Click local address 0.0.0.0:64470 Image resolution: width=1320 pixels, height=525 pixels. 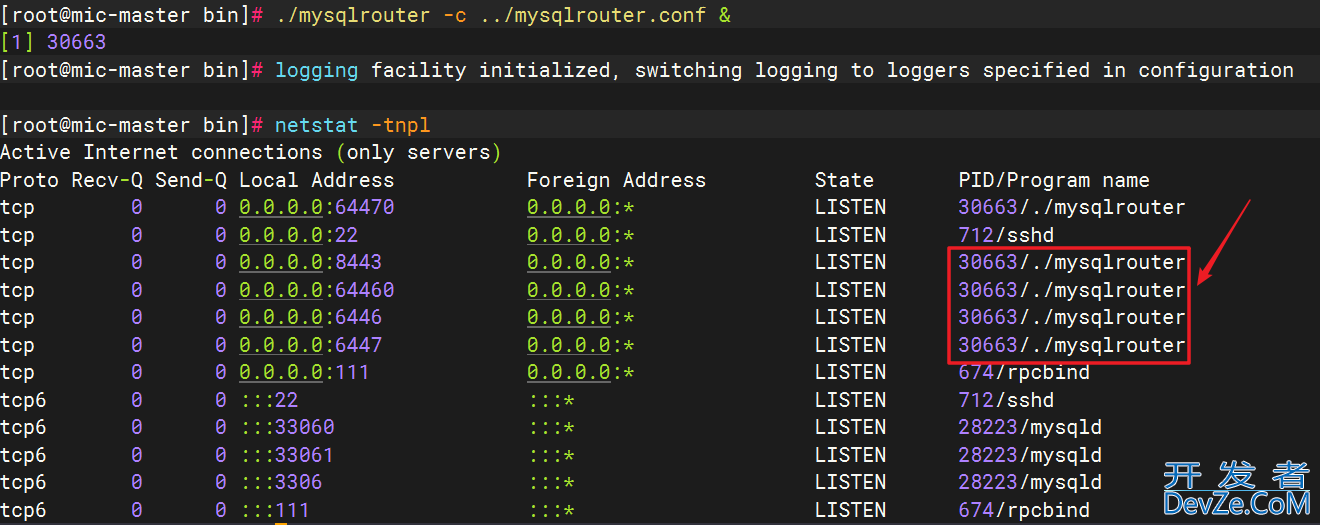point(316,208)
